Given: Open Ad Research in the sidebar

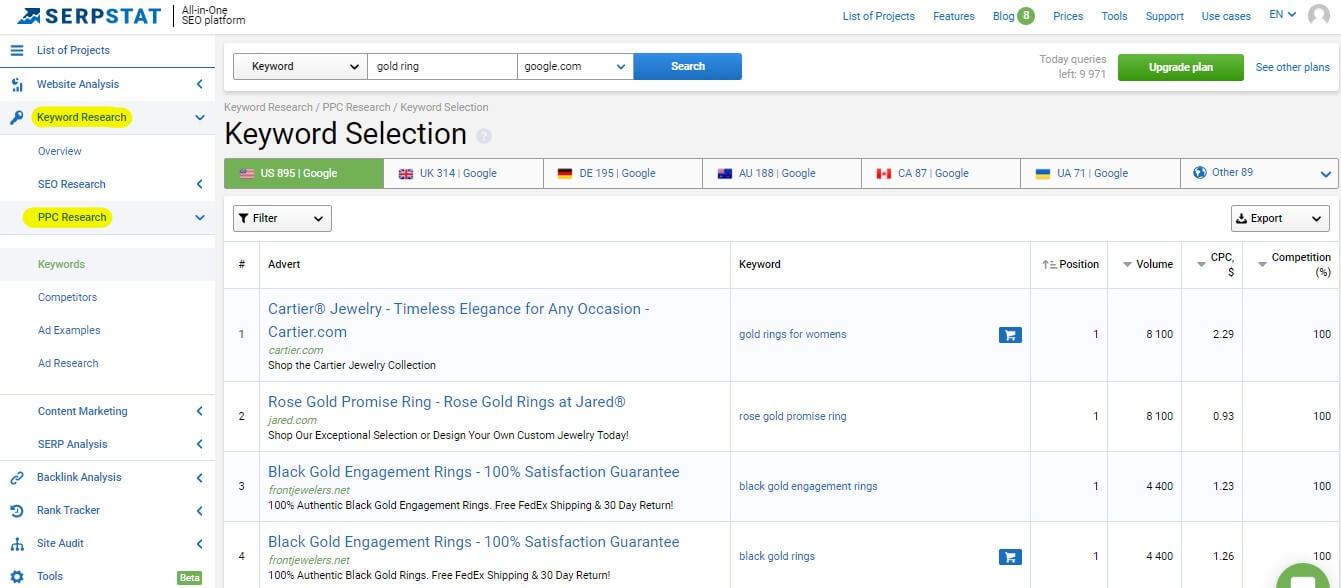Looking at the screenshot, I should (x=68, y=363).
